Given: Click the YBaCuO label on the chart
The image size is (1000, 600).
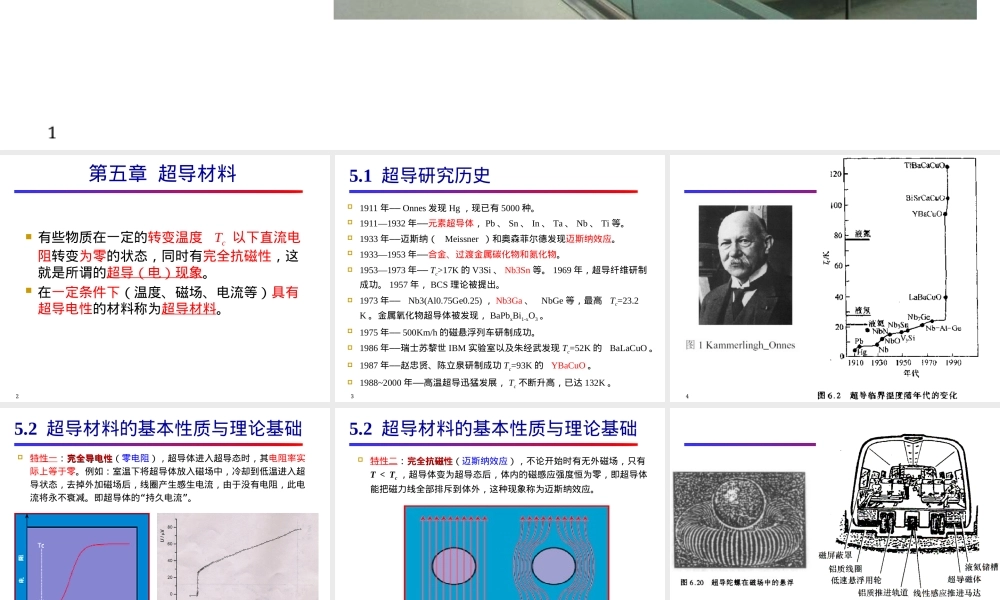Looking at the screenshot, I should 927,214.
